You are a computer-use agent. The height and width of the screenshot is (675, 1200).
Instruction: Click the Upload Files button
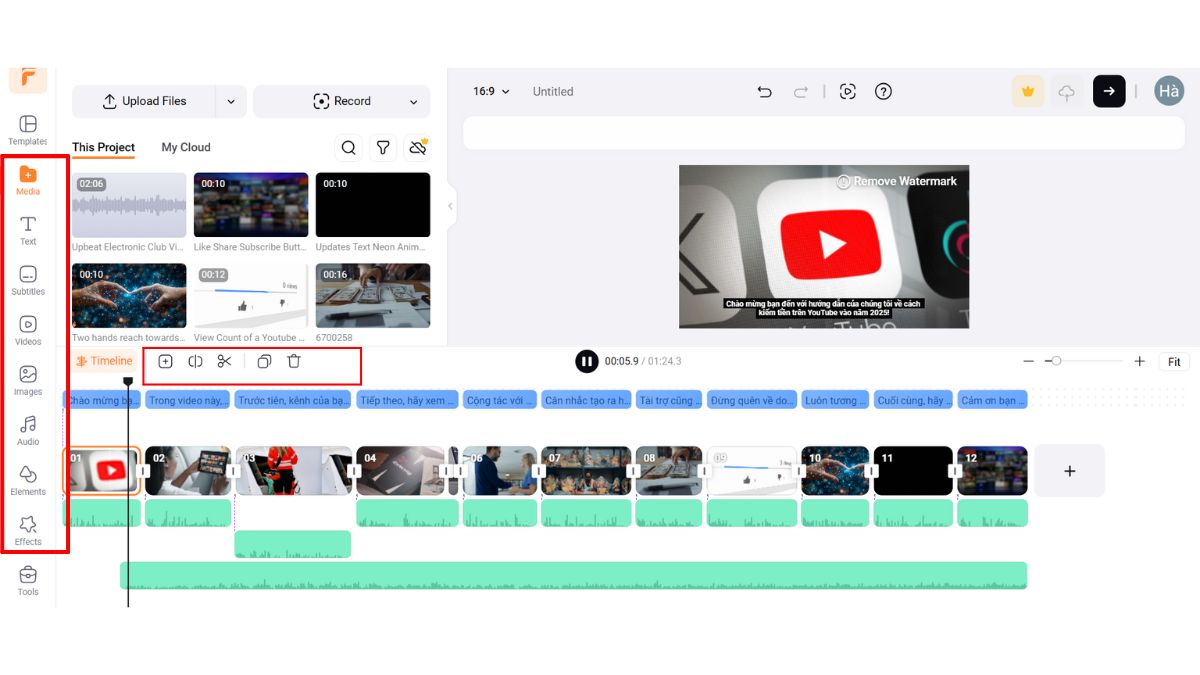click(144, 102)
